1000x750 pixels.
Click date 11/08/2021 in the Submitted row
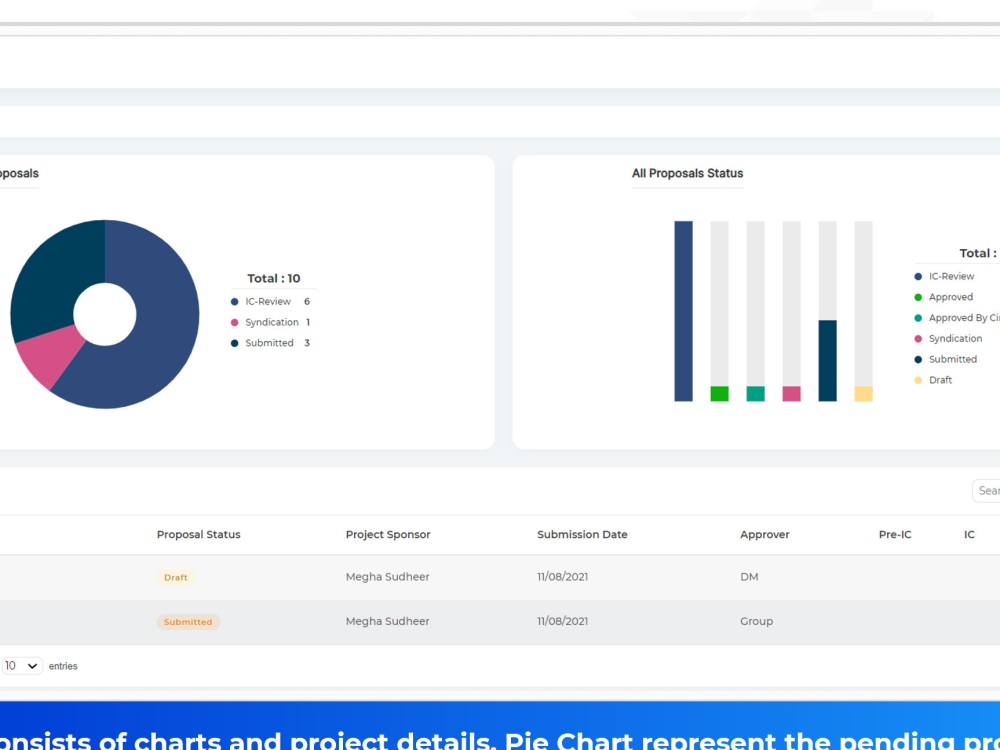(x=562, y=621)
